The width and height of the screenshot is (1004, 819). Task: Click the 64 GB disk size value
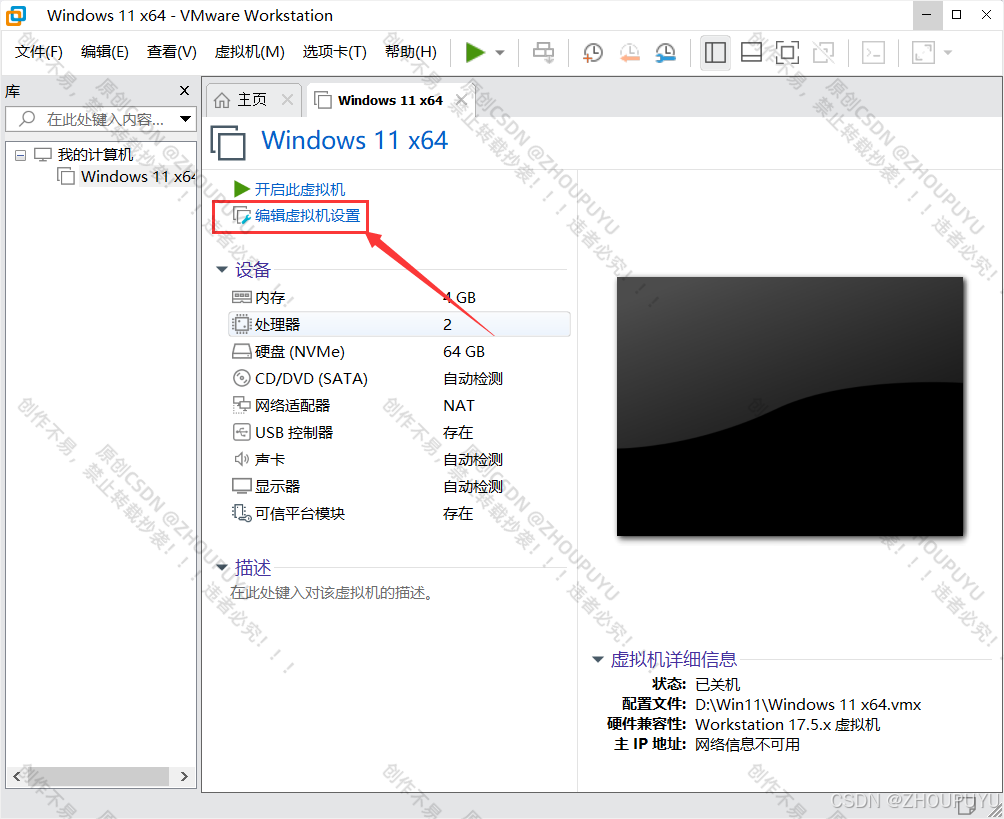(x=464, y=352)
